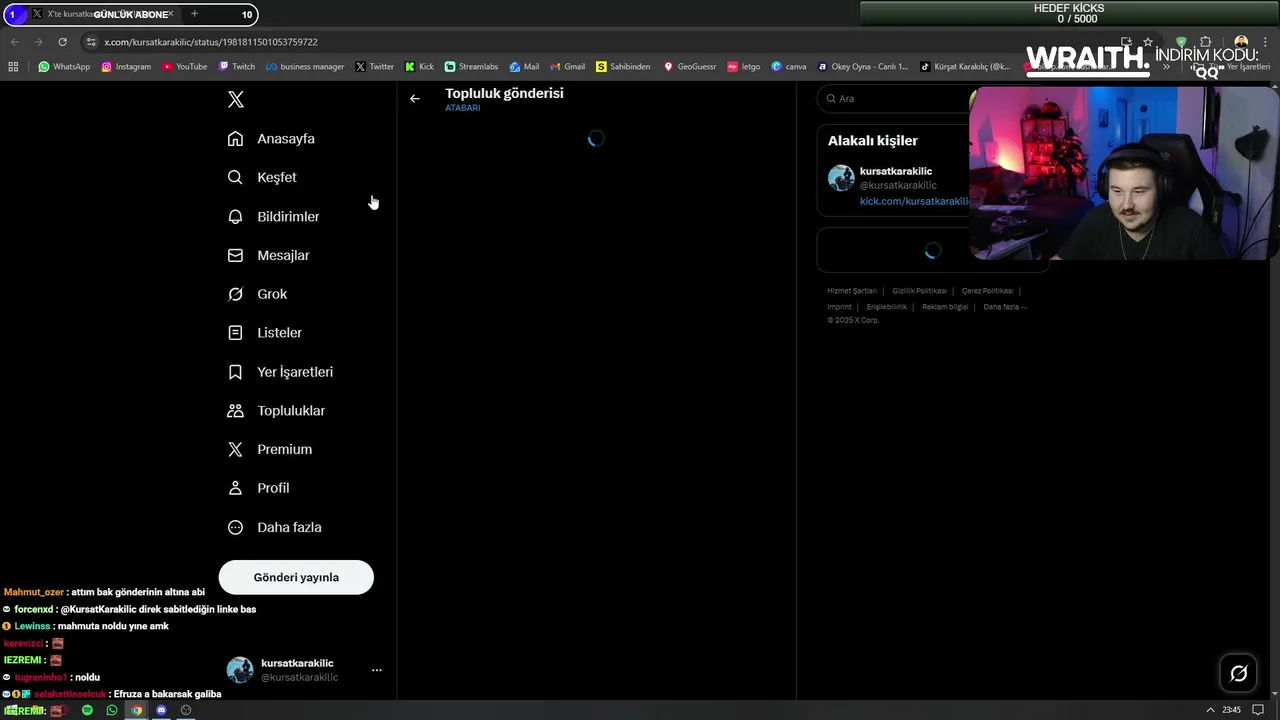Click the Ara search field

tap(895, 99)
